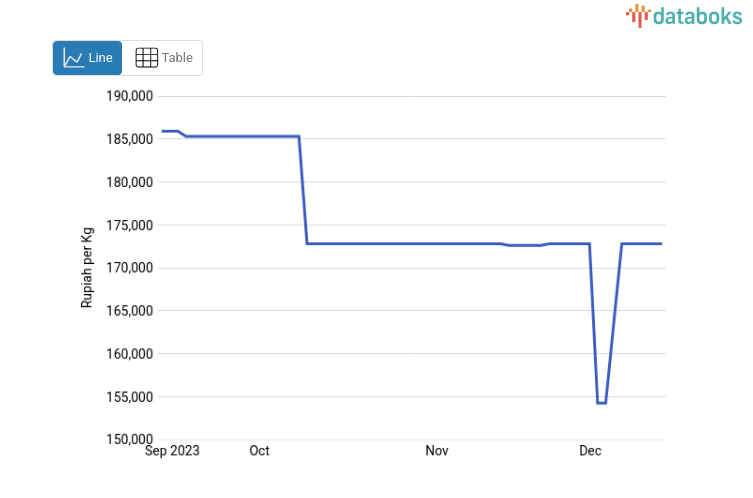The height and width of the screenshot is (498, 753).
Task: Click the Rupiah per Kg axis title
Action: pos(87,267)
